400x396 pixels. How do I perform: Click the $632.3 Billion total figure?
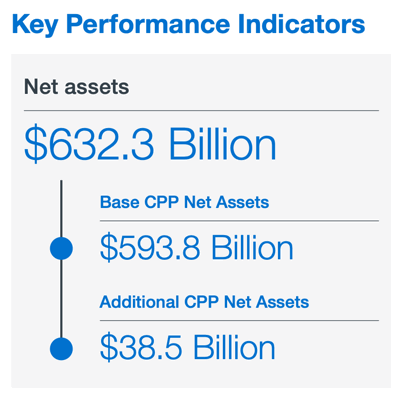150,142
